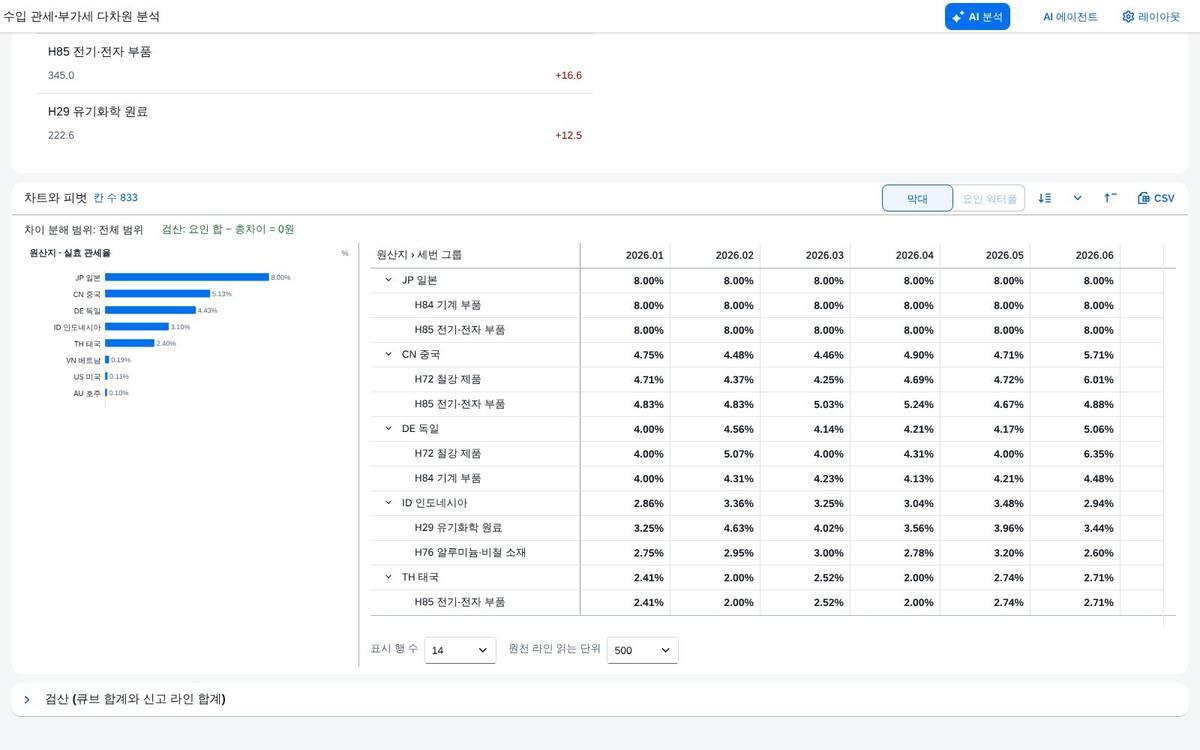Open the H29 유기화학 원료 summary card

[315, 123]
